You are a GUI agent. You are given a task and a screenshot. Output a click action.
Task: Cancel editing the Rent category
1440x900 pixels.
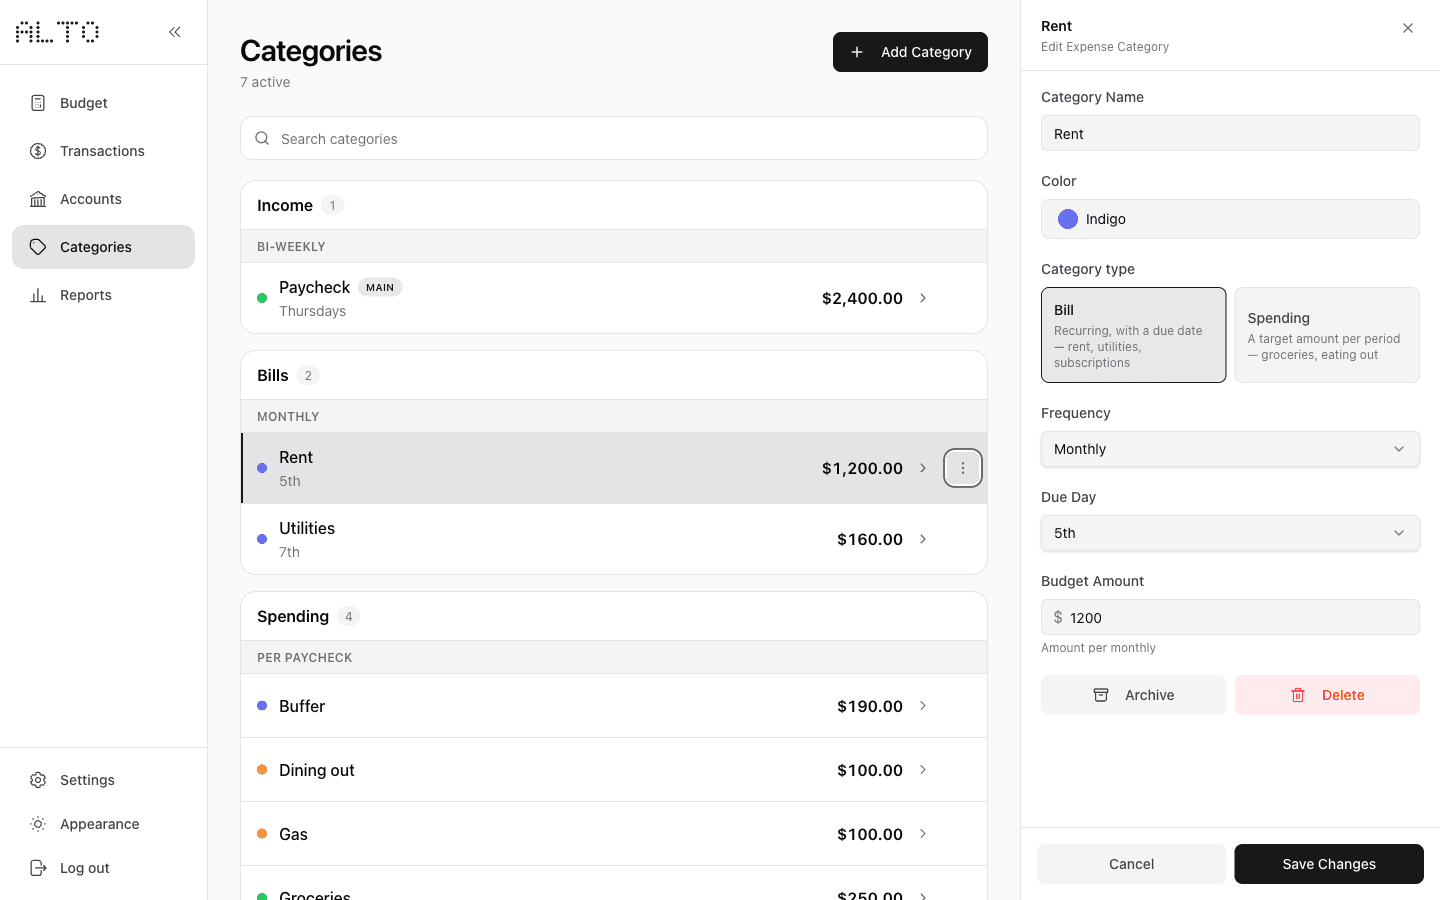tap(1131, 864)
